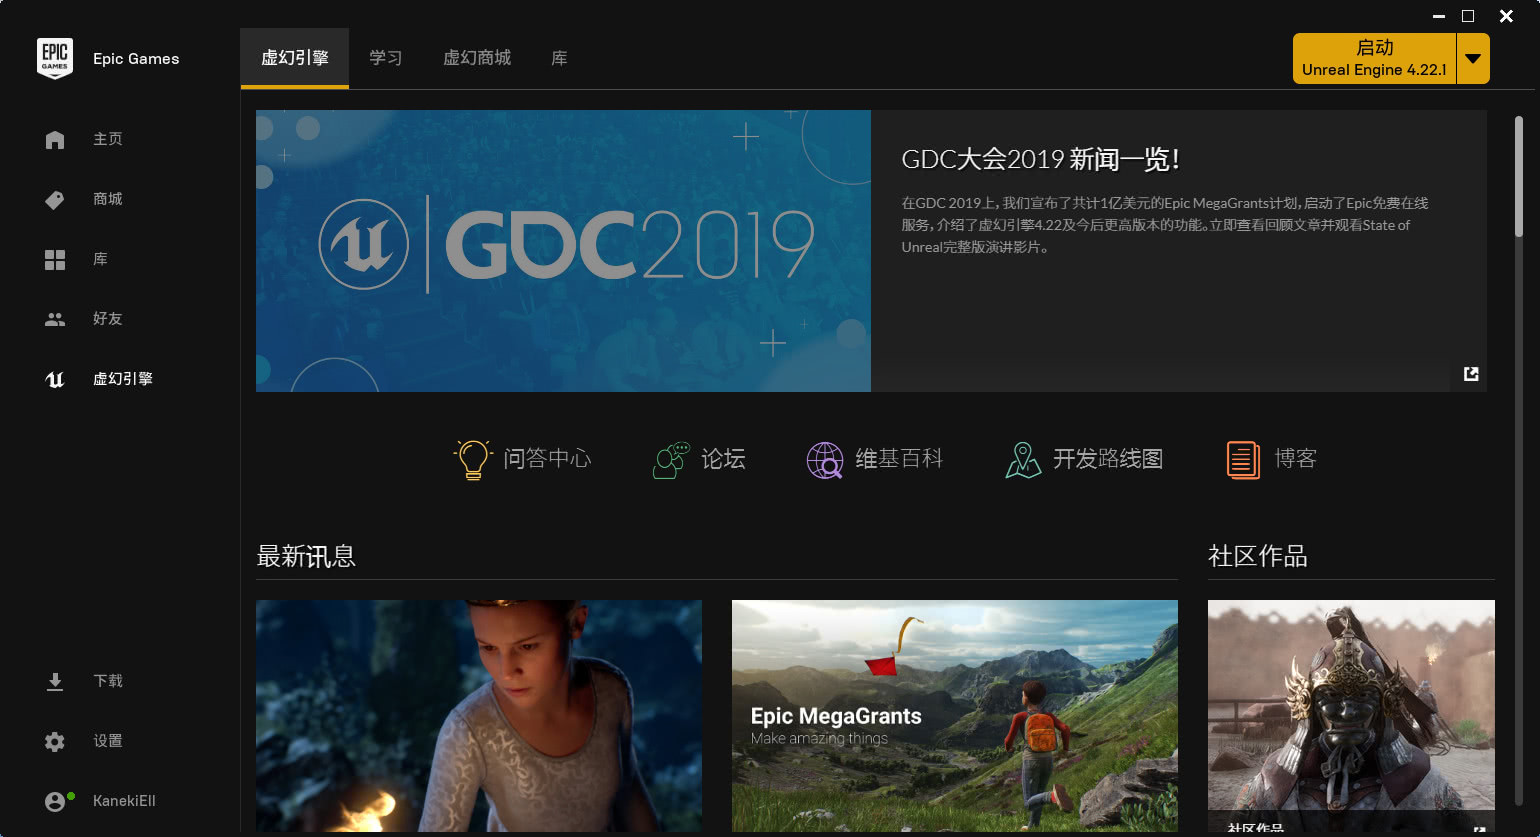Viewport: 1540px width, 837px height.
Task: Click the 设置 sidebar label
Action: coord(108,741)
